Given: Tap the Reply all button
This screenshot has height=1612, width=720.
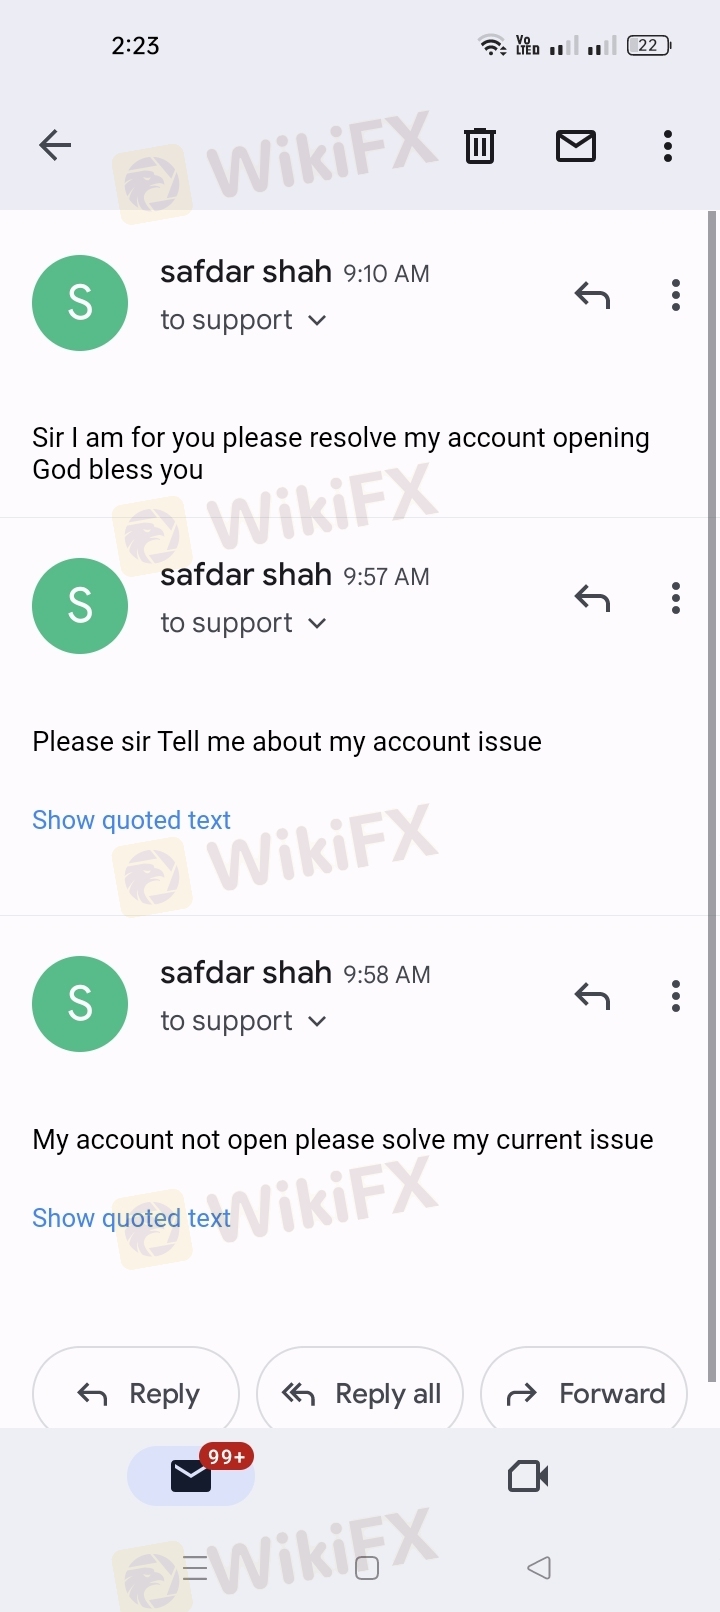Looking at the screenshot, I should pyautogui.click(x=360, y=1393).
